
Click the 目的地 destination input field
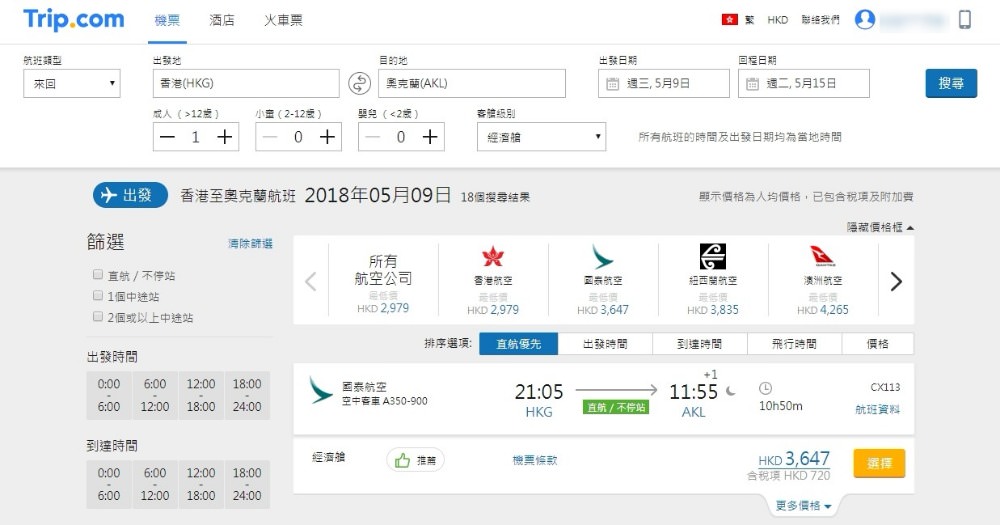[472, 84]
